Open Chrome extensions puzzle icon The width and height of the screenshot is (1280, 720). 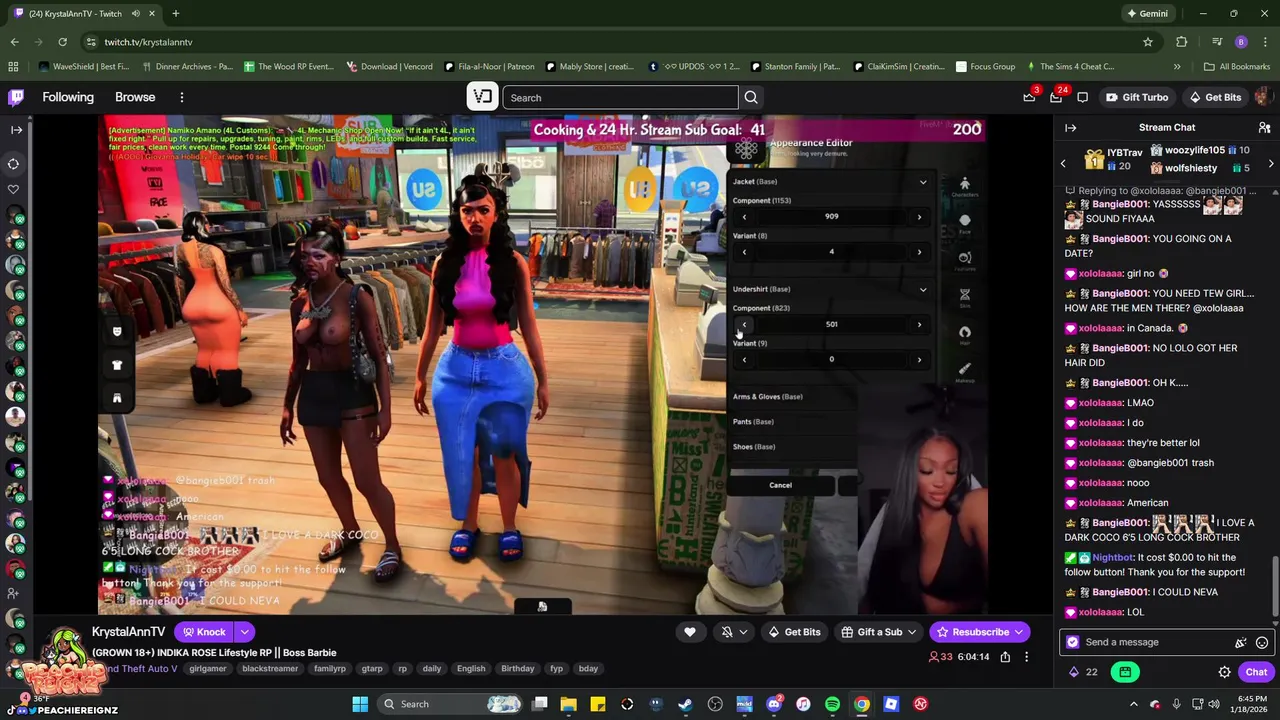(1181, 42)
